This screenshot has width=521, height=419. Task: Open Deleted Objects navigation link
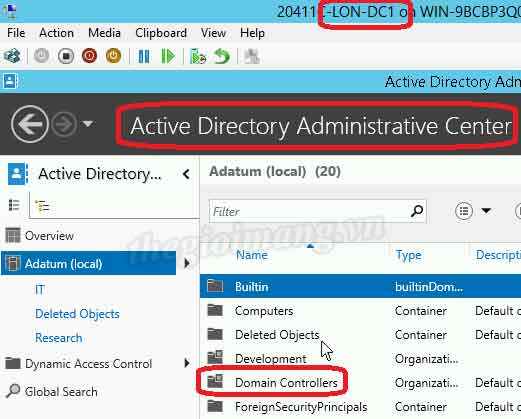tap(77, 314)
